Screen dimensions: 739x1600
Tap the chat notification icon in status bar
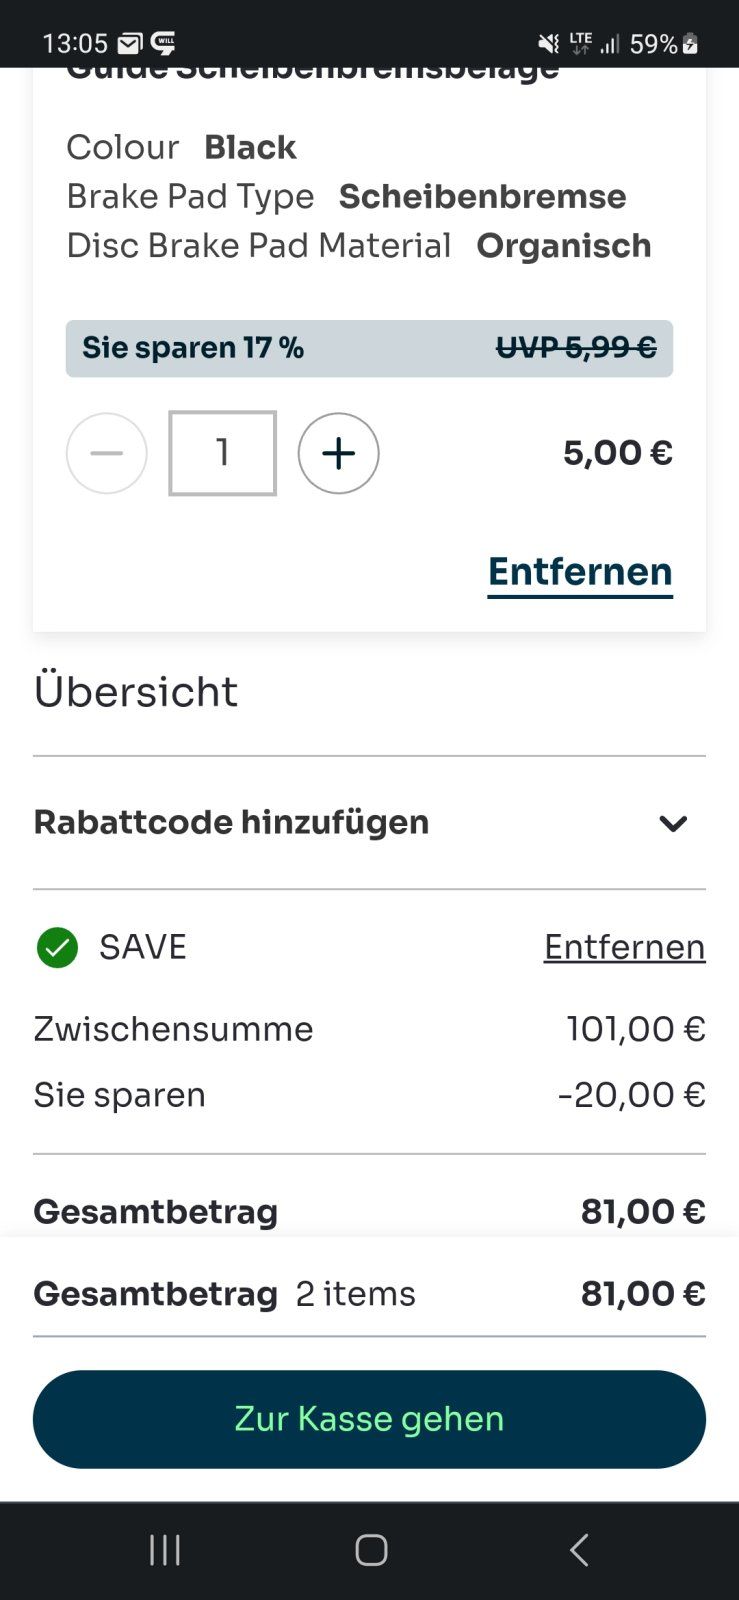click(163, 43)
